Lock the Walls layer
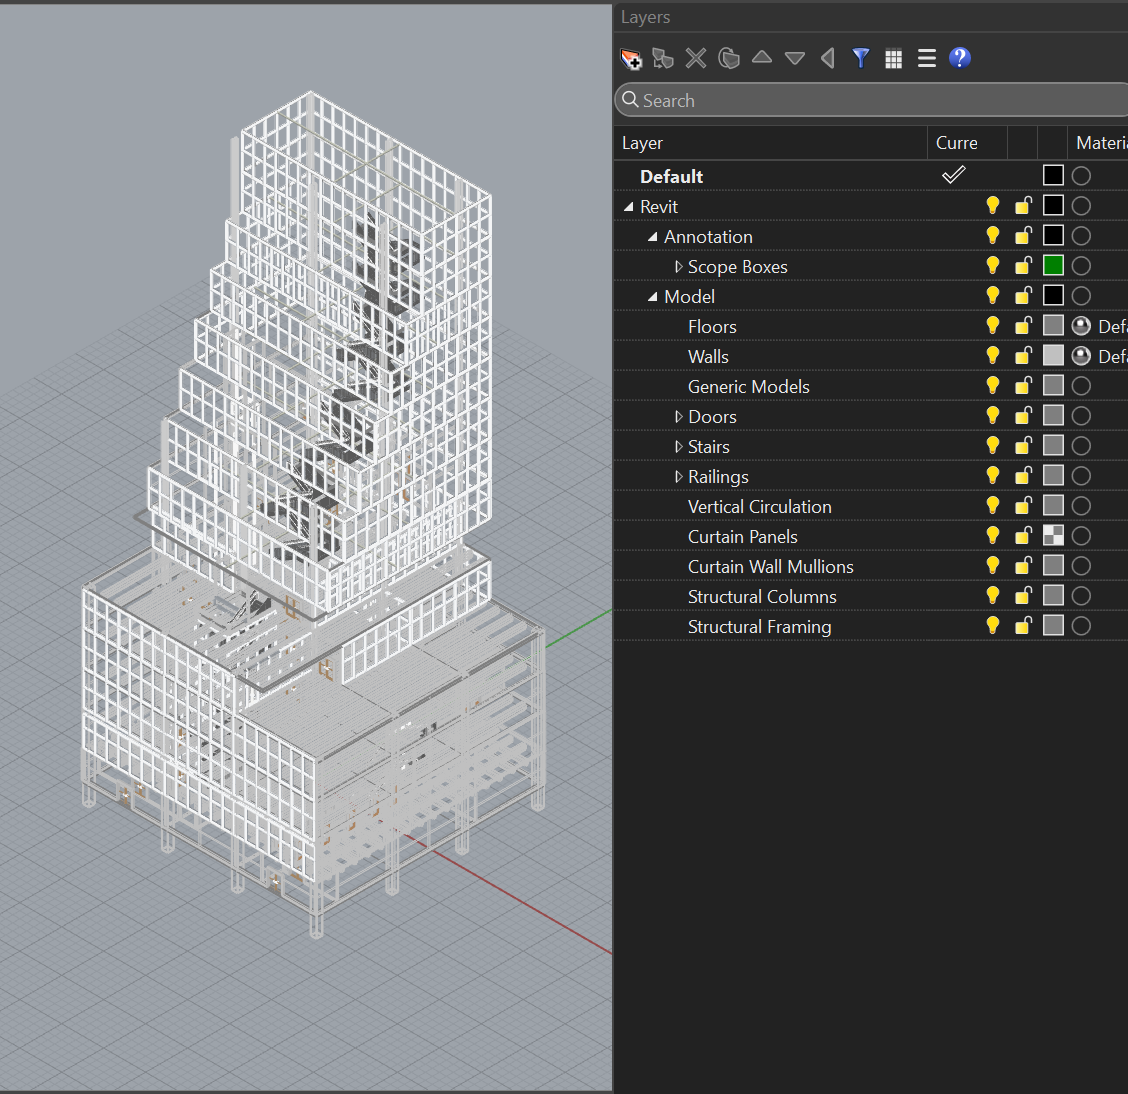Viewport: 1128px width, 1094px height. 1022,355
